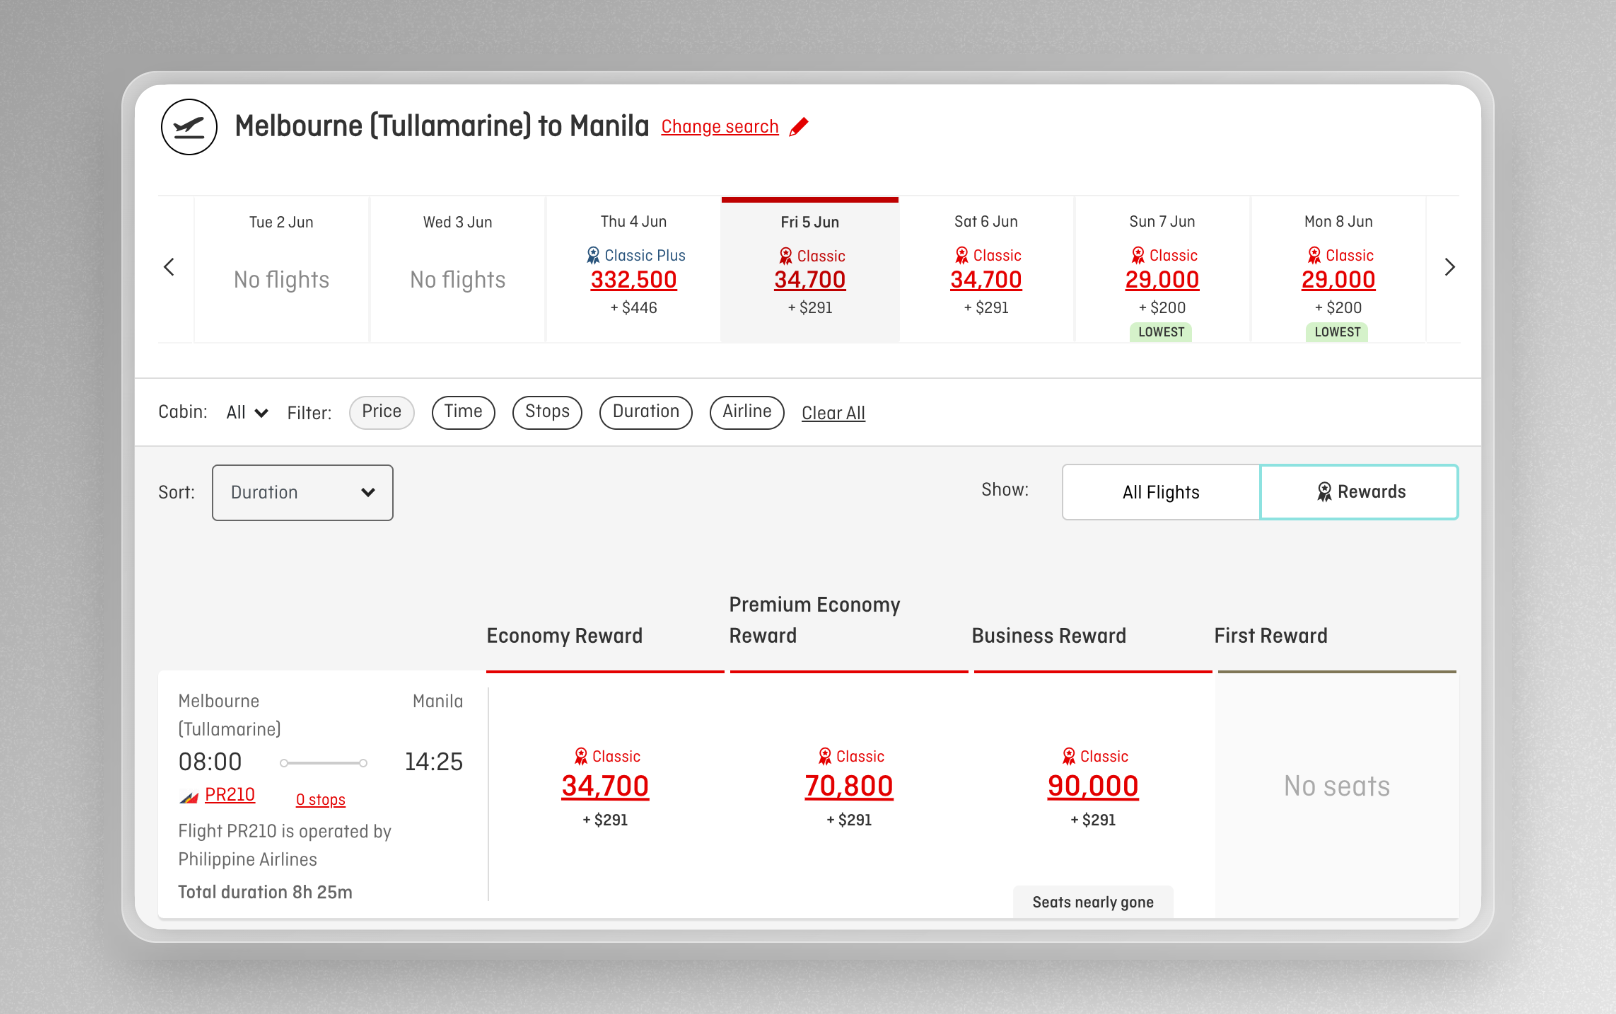Image resolution: width=1616 pixels, height=1014 pixels.
Task: Select Wed 3 Jun date tab
Action: 458,269
